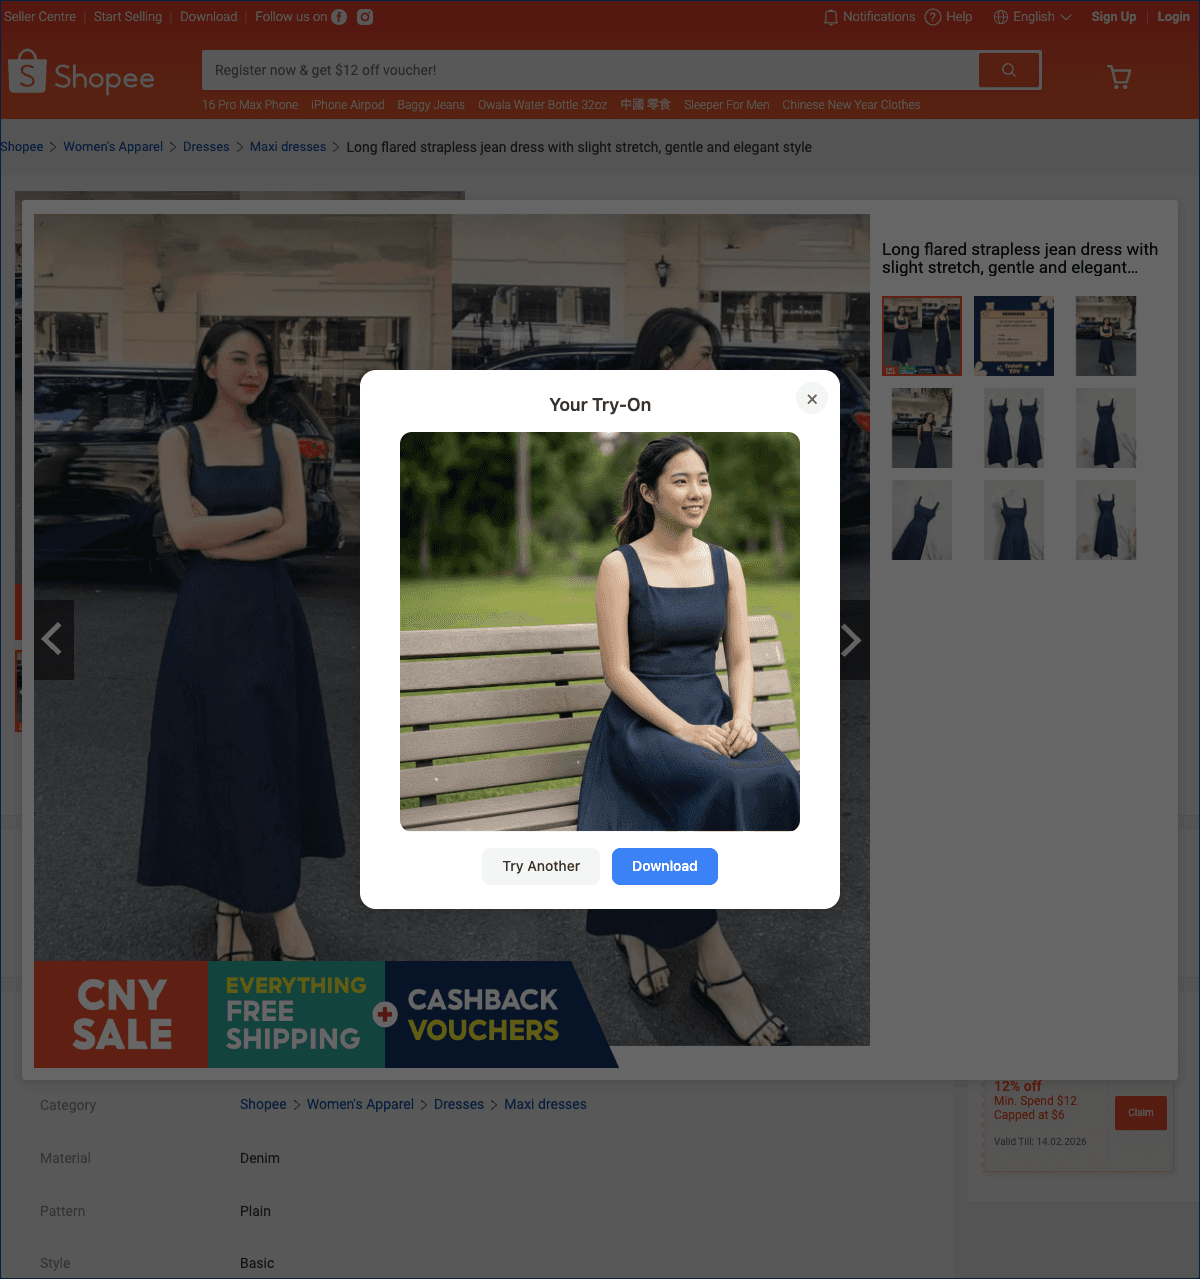1200x1279 pixels.
Task: Open Shopee's Instagram icon
Action: pos(364,17)
